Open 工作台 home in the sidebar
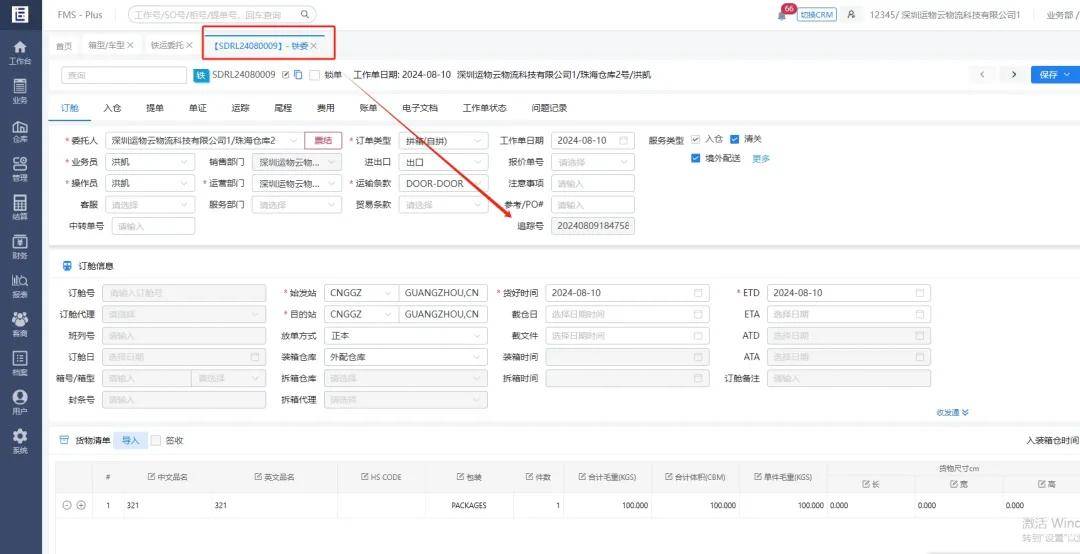The image size is (1080, 554). coord(20,52)
